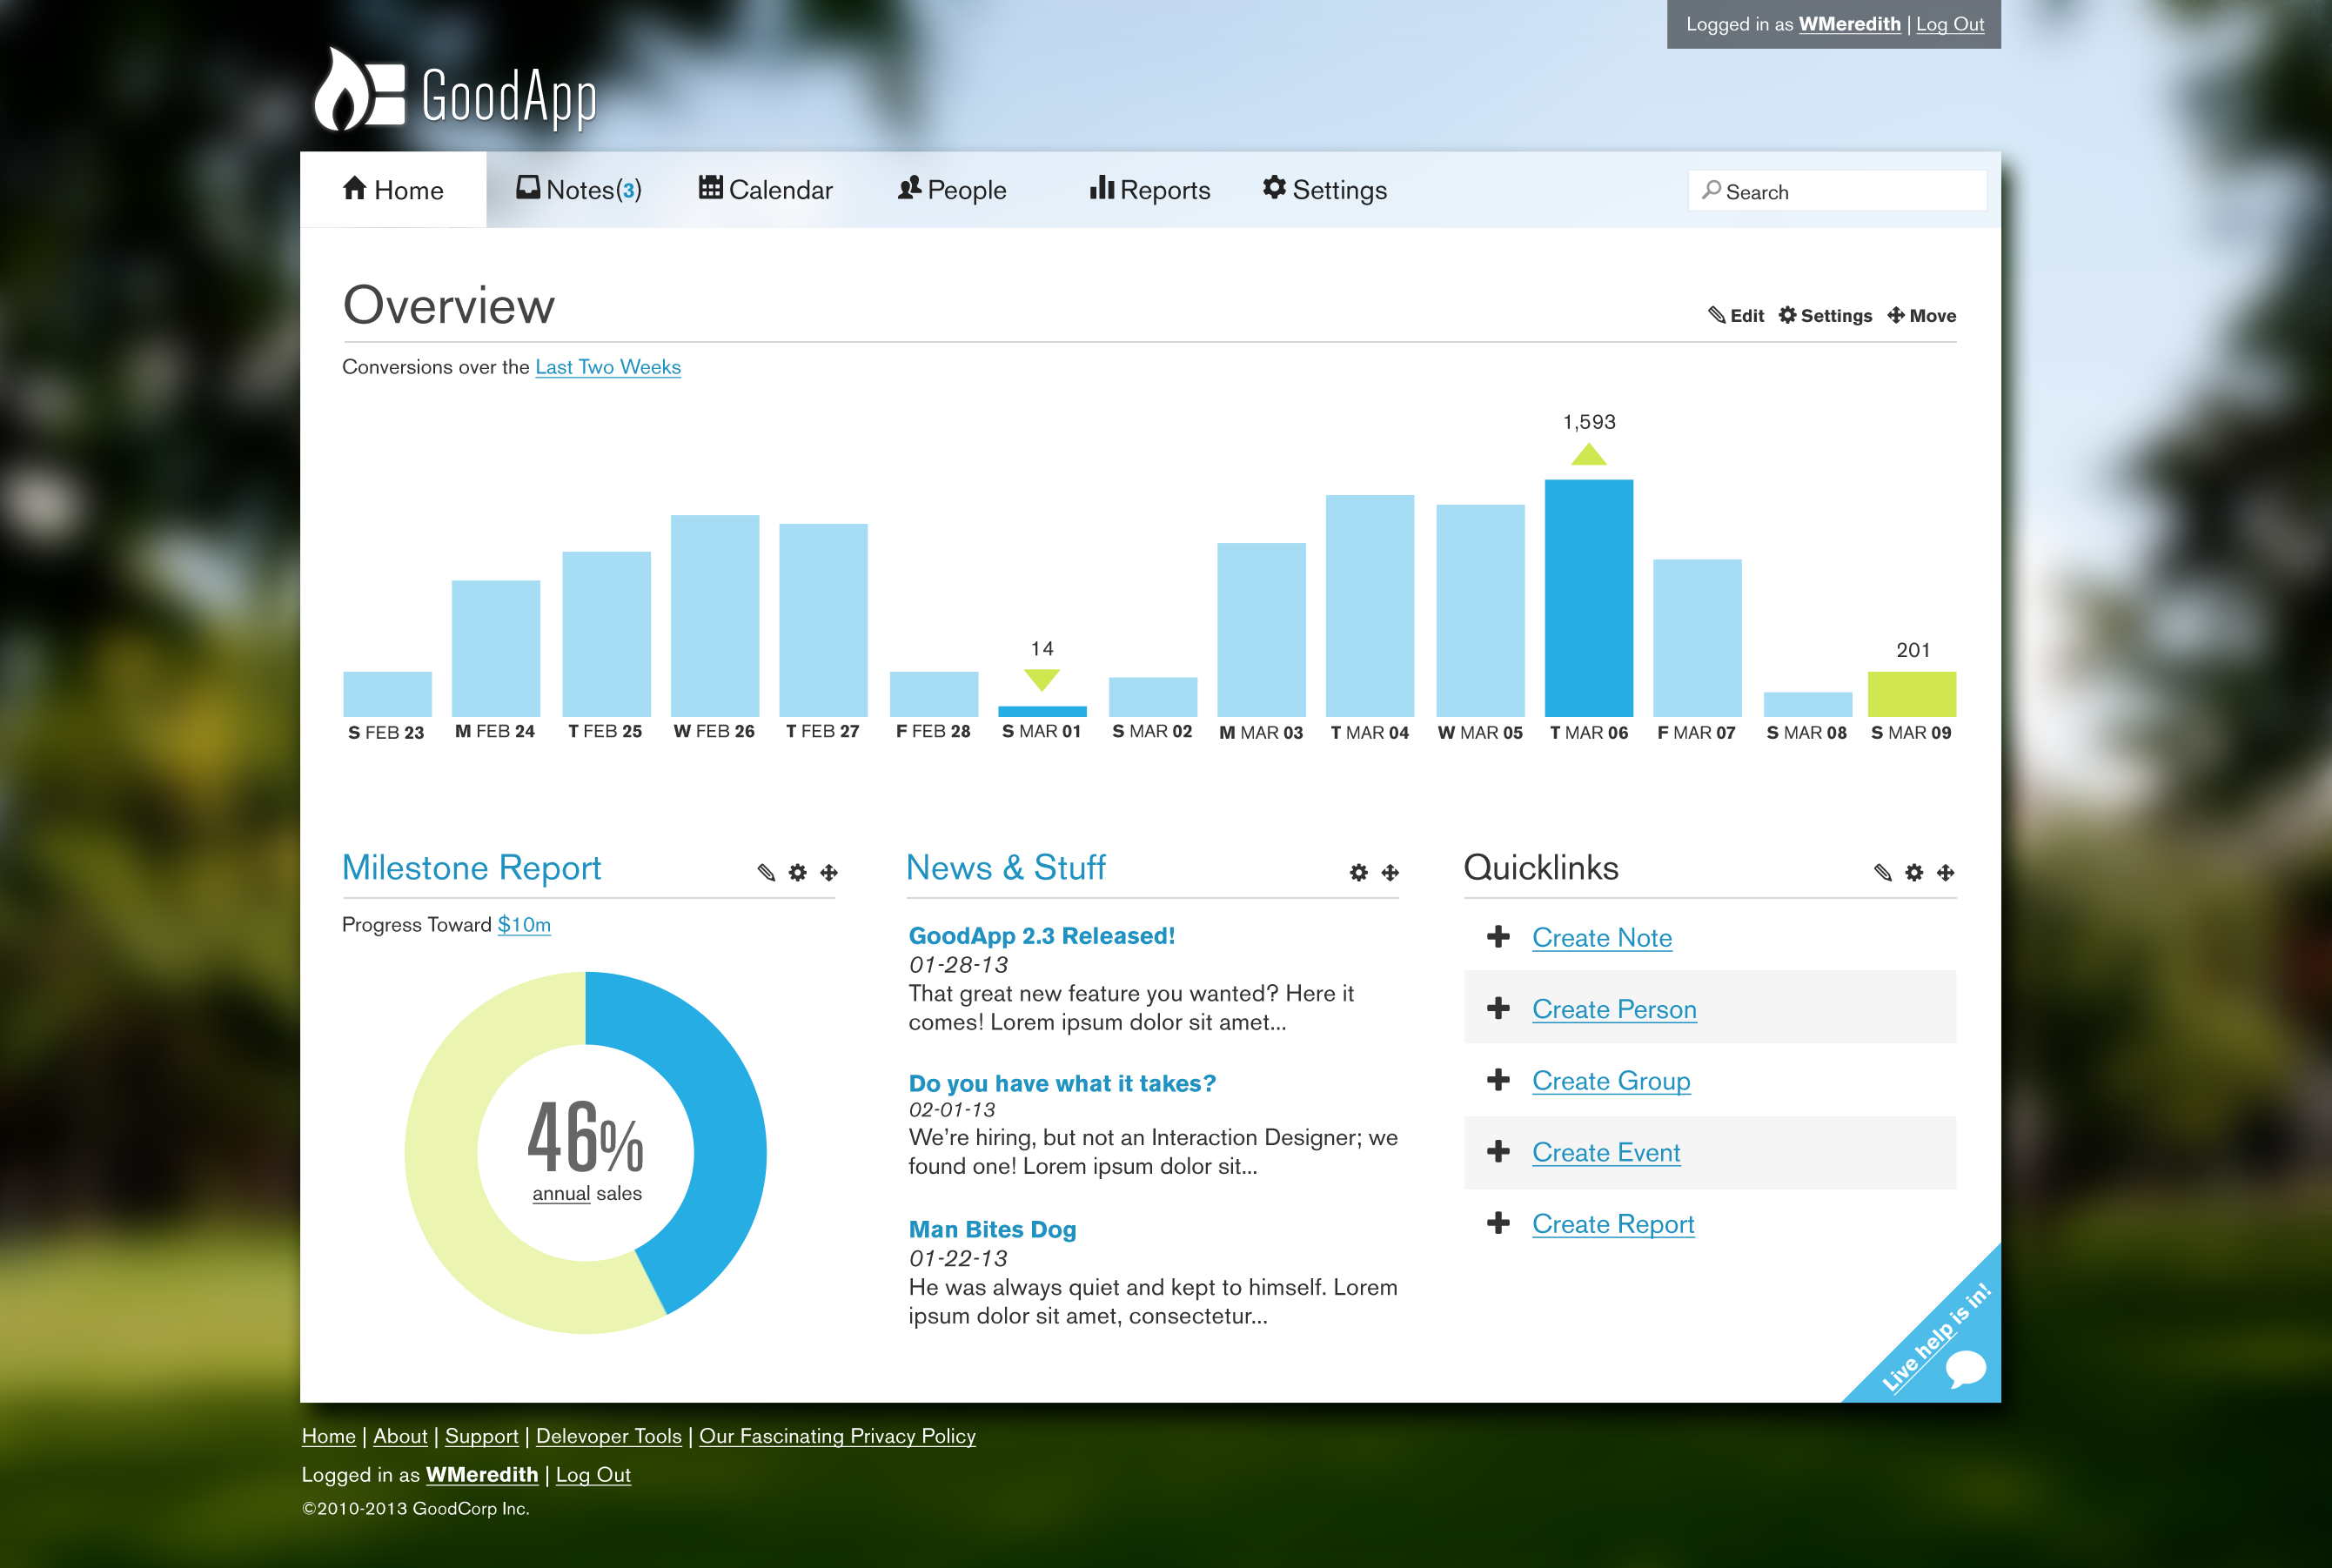Viewport: 2332px width, 1568px height.
Task: Open Quicklinks gear settings icon
Action: [1914, 872]
